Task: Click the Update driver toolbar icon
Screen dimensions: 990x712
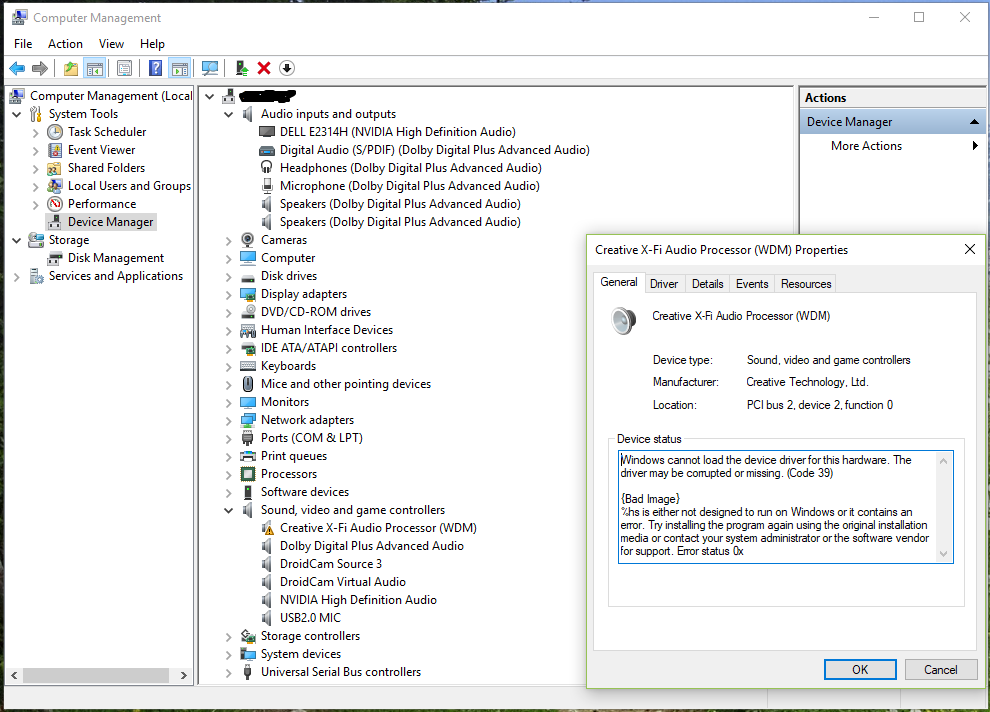Action: click(x=241, y=68)
